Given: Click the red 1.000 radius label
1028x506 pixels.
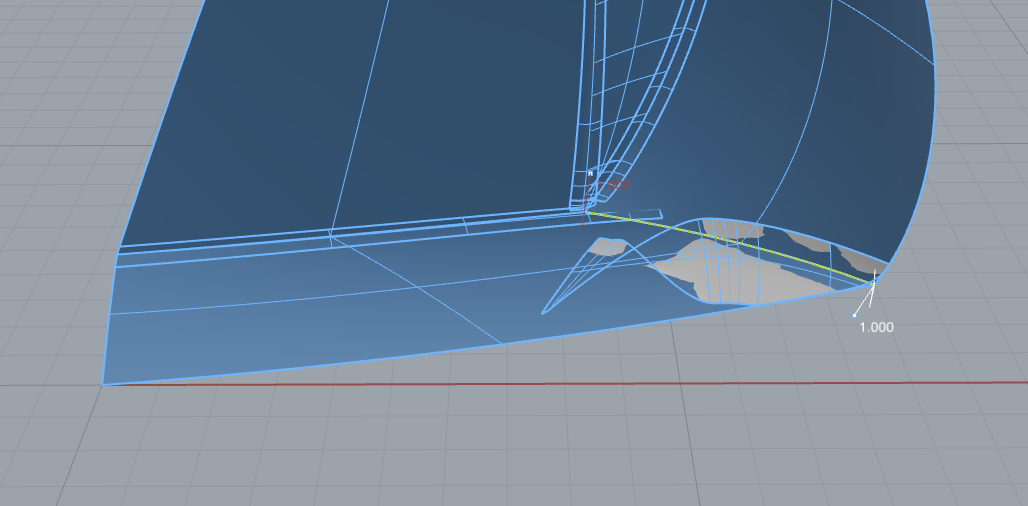Looking at the screenshot, I should point(614,185).
